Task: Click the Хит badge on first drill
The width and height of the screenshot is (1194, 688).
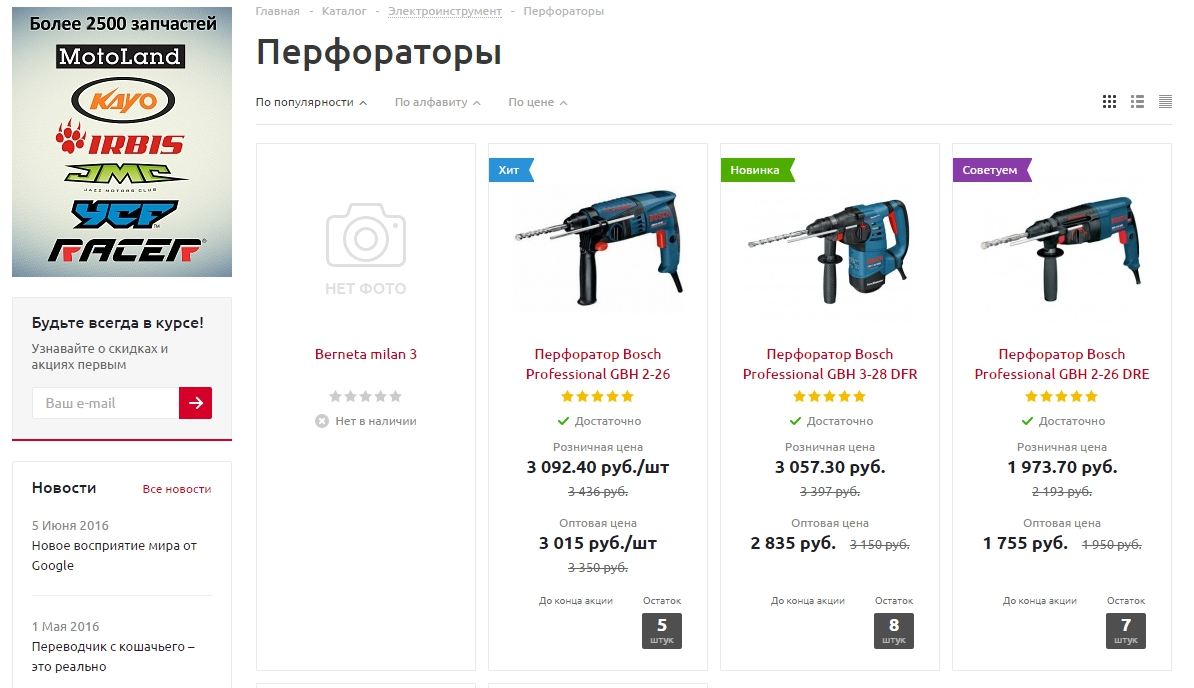Action: (x=510, y=170)
